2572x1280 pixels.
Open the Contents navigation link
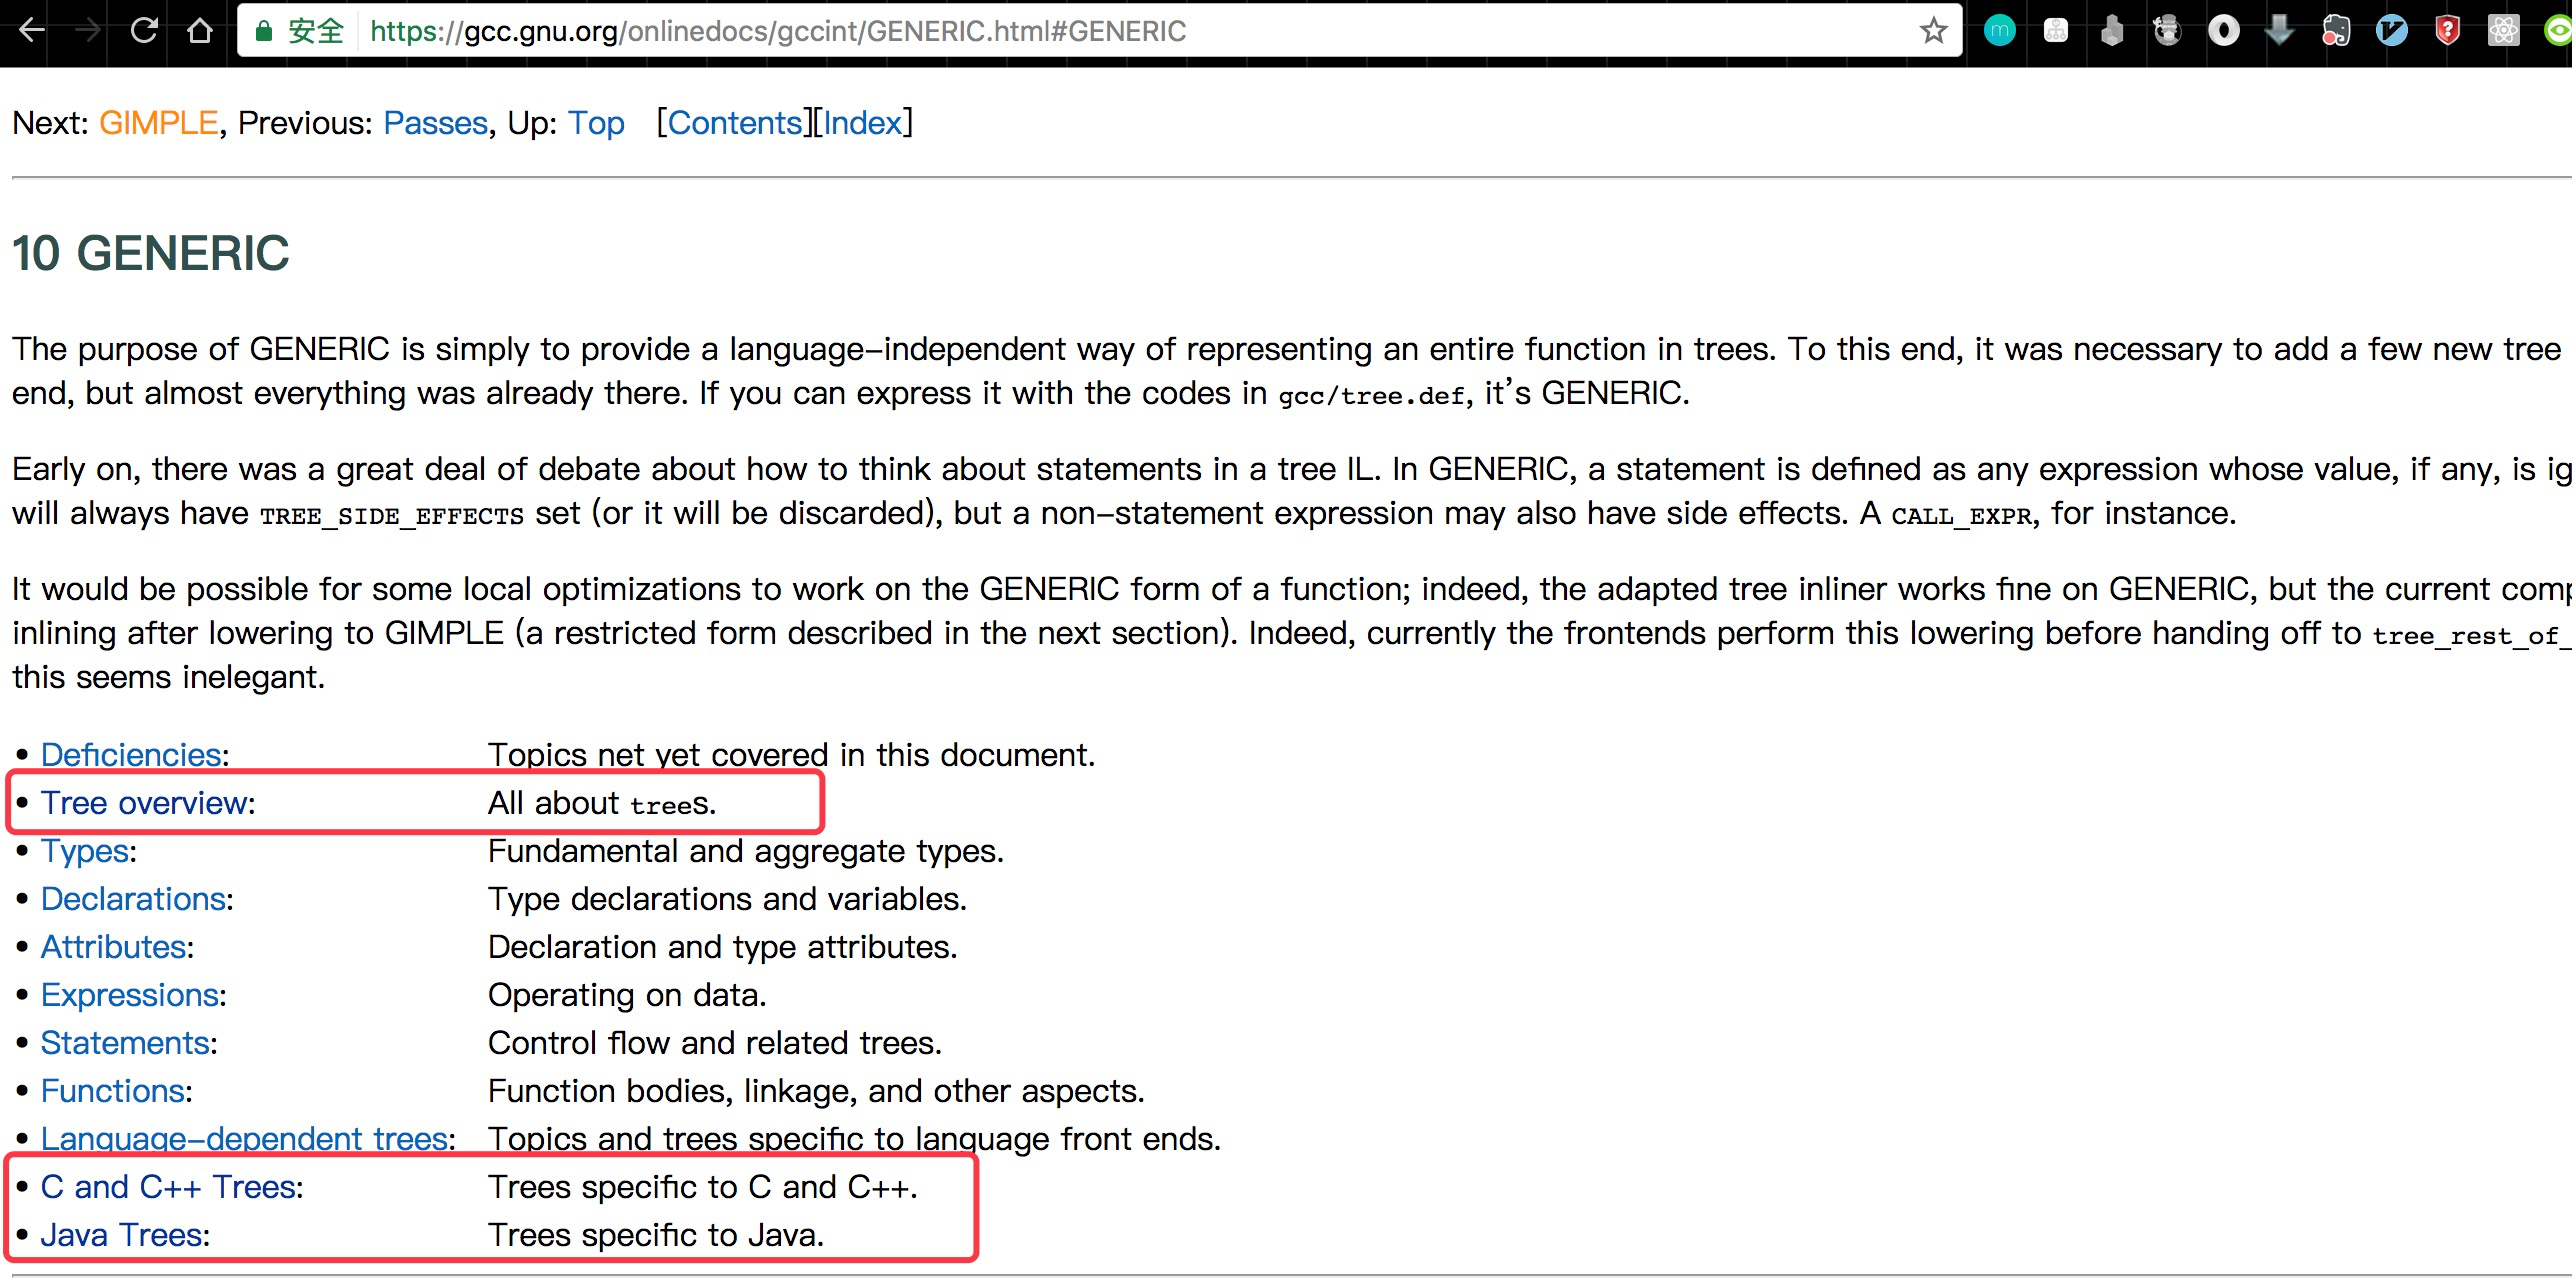(735, 123)
